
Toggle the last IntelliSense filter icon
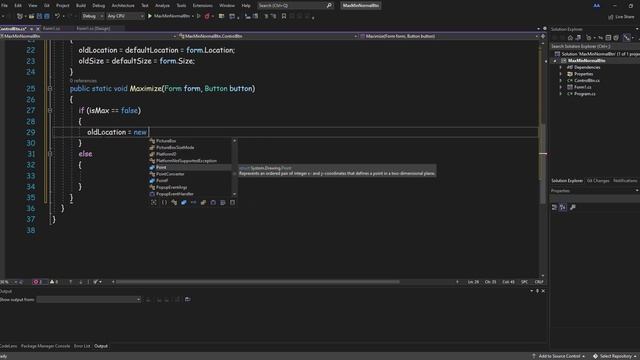click(x=232, y=202)
